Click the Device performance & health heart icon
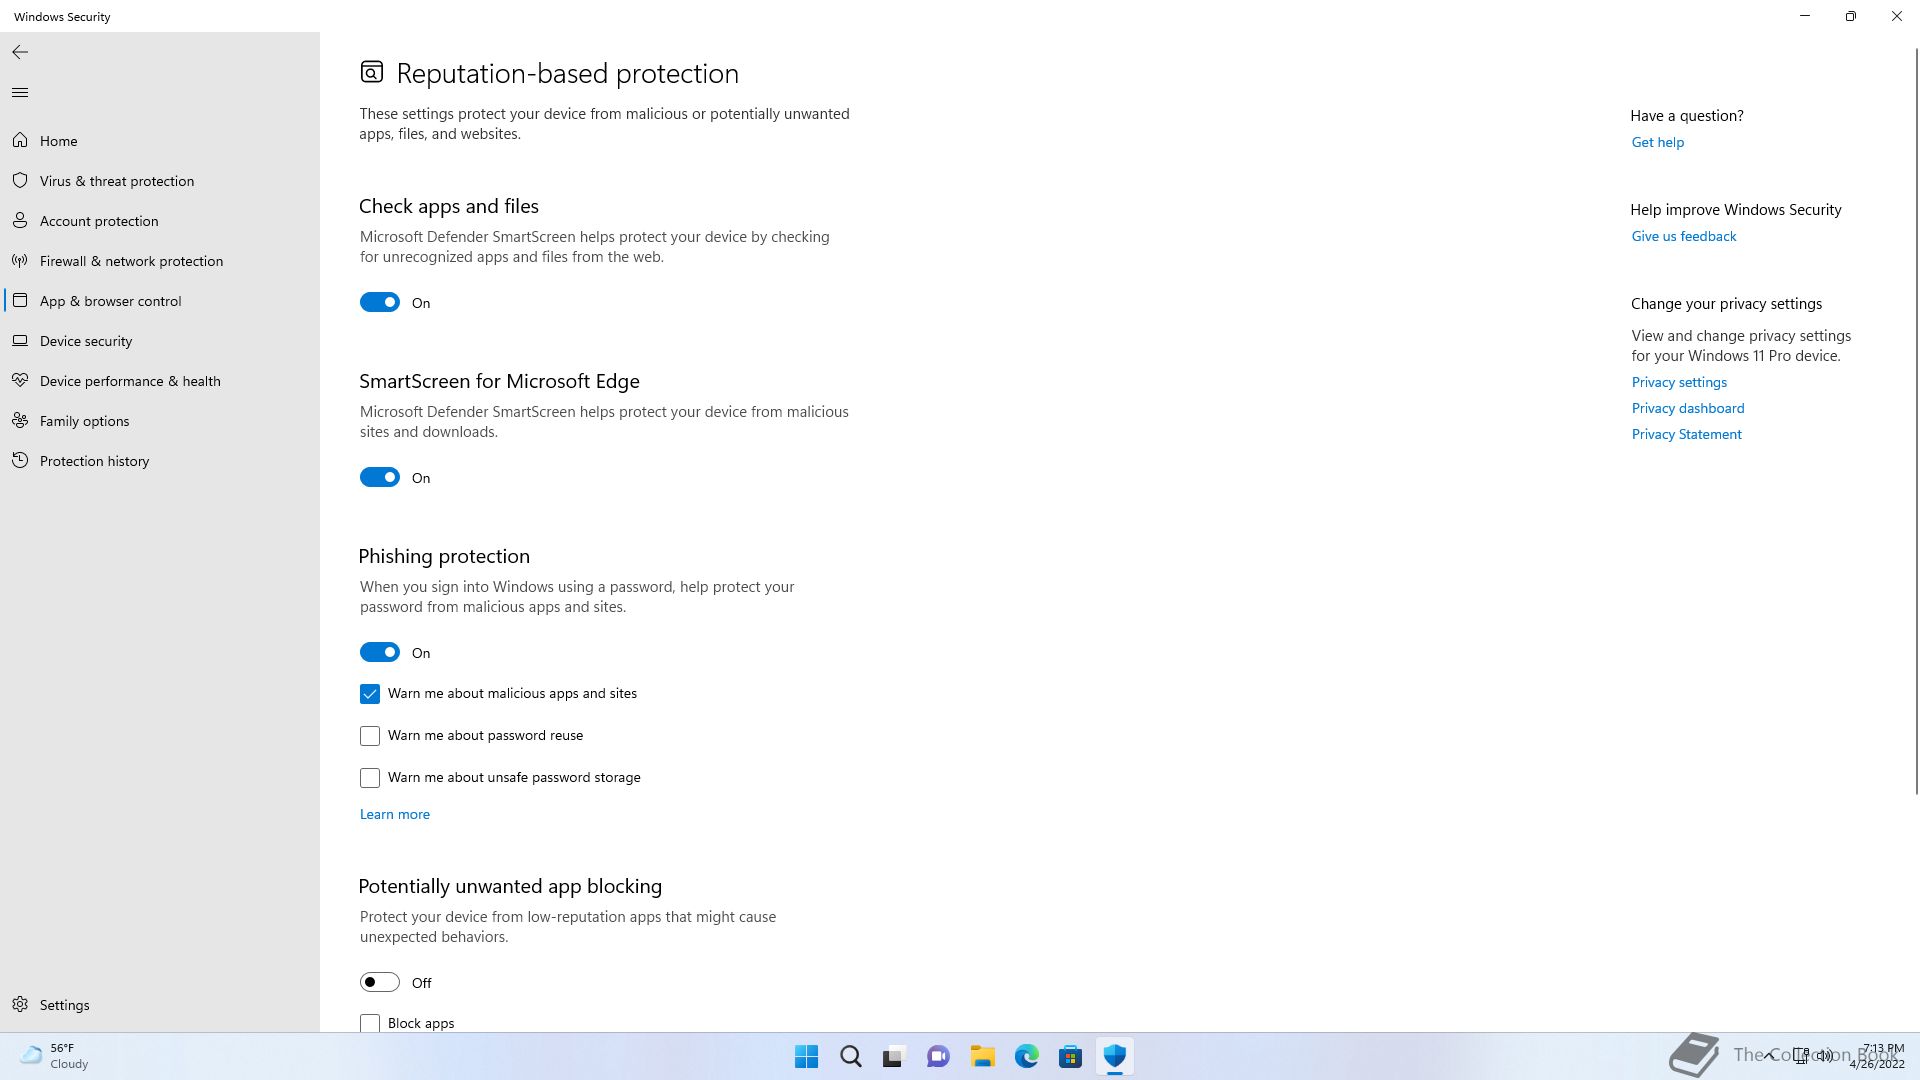1920x1080 pixels. click(20, 381)
